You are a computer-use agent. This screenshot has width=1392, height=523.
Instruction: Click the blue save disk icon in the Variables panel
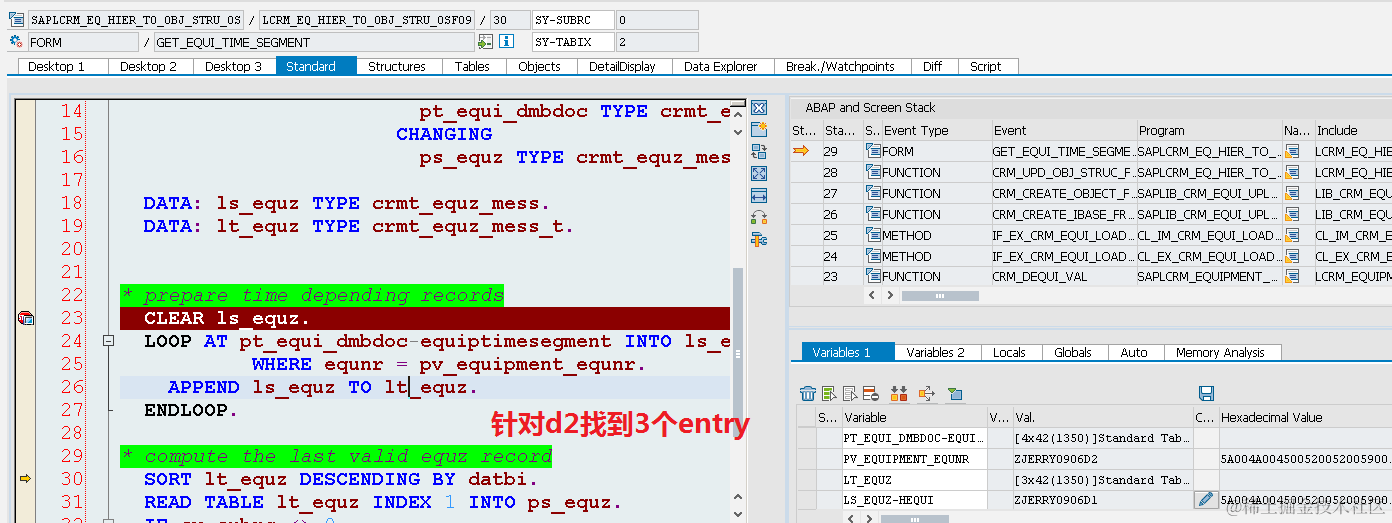(1206, 394)
